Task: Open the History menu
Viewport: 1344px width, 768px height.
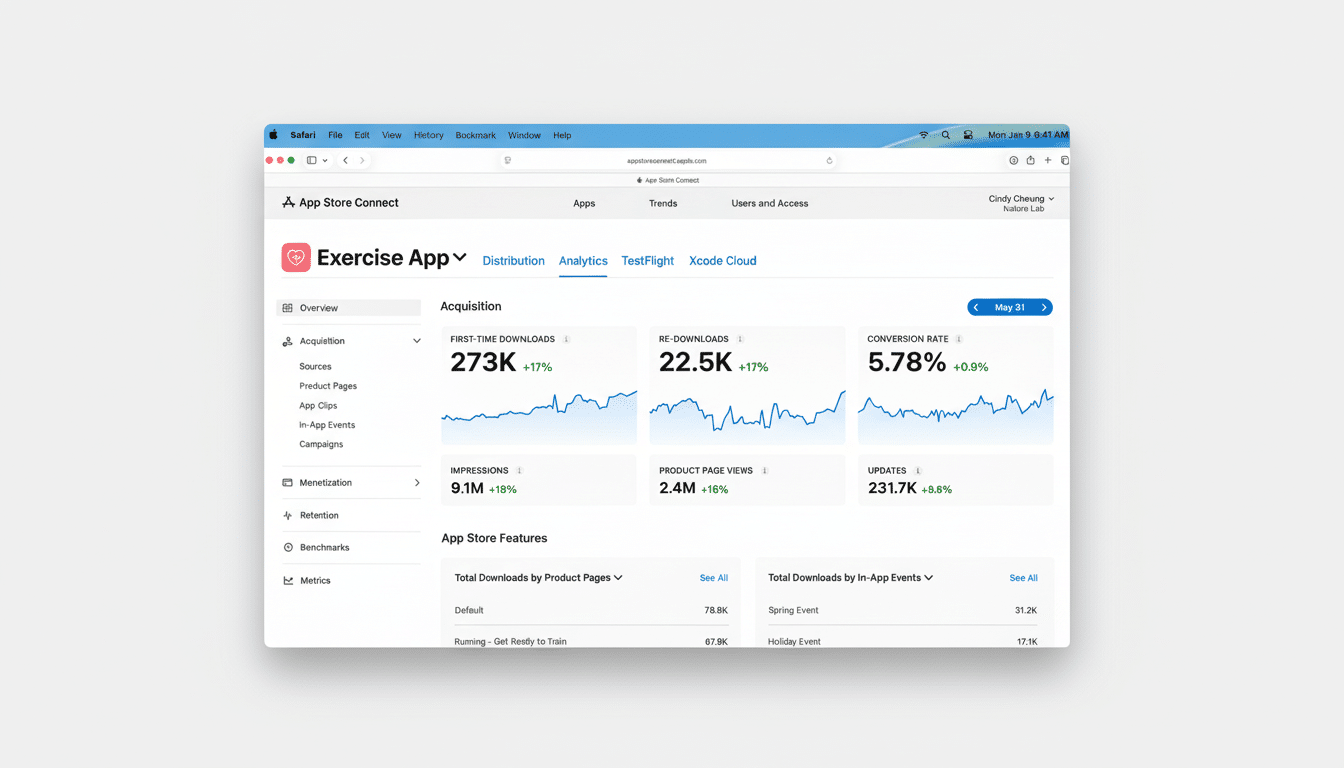Action: [428, 135]
